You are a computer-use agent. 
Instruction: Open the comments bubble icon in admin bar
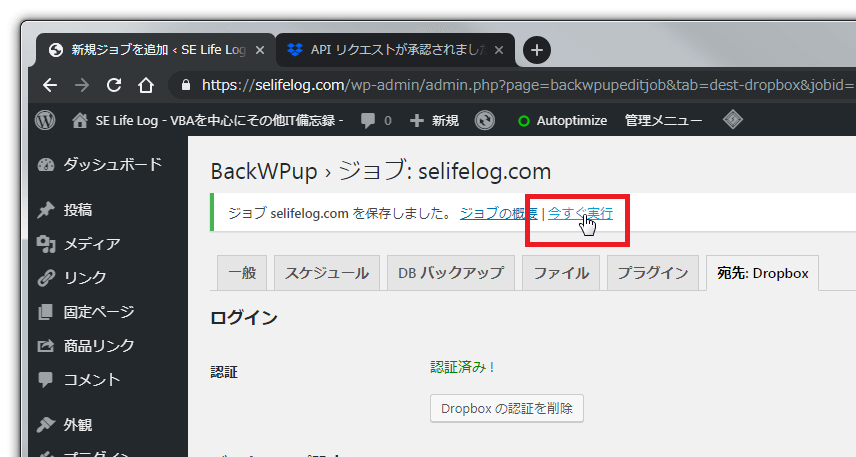click(x=369, y=120)
